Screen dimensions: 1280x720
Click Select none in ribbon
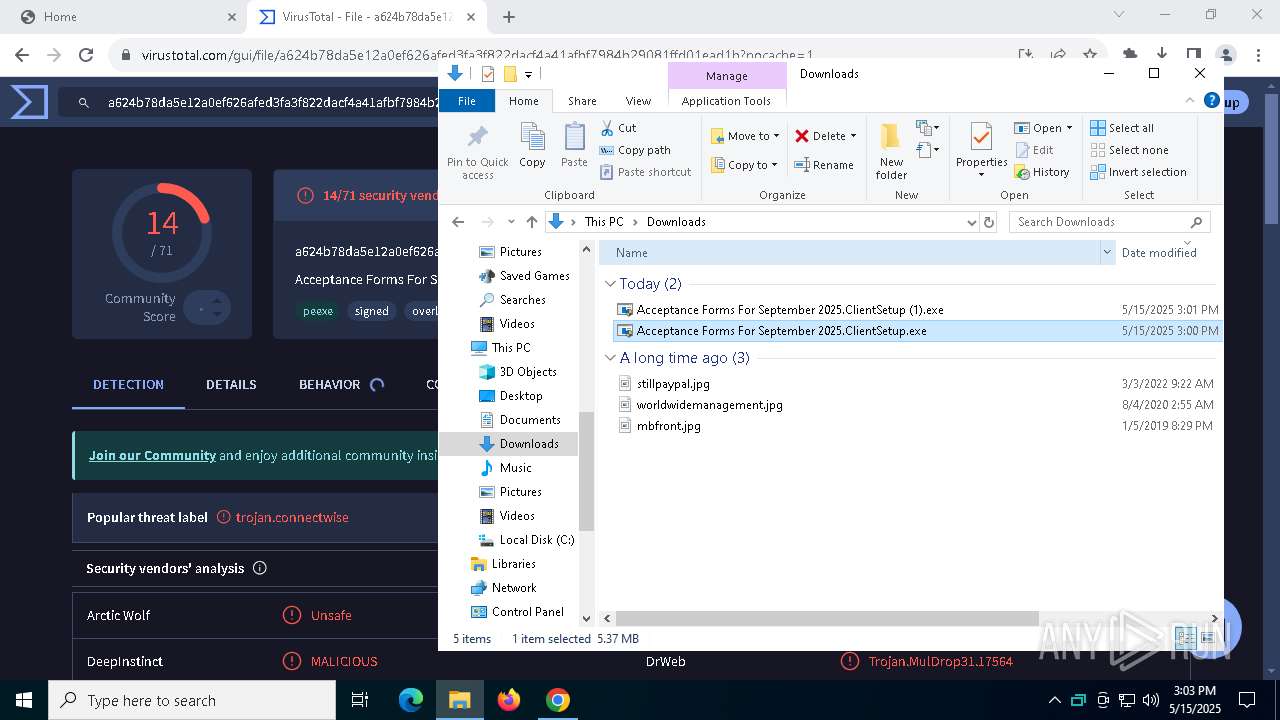(x=1129, y=150)
